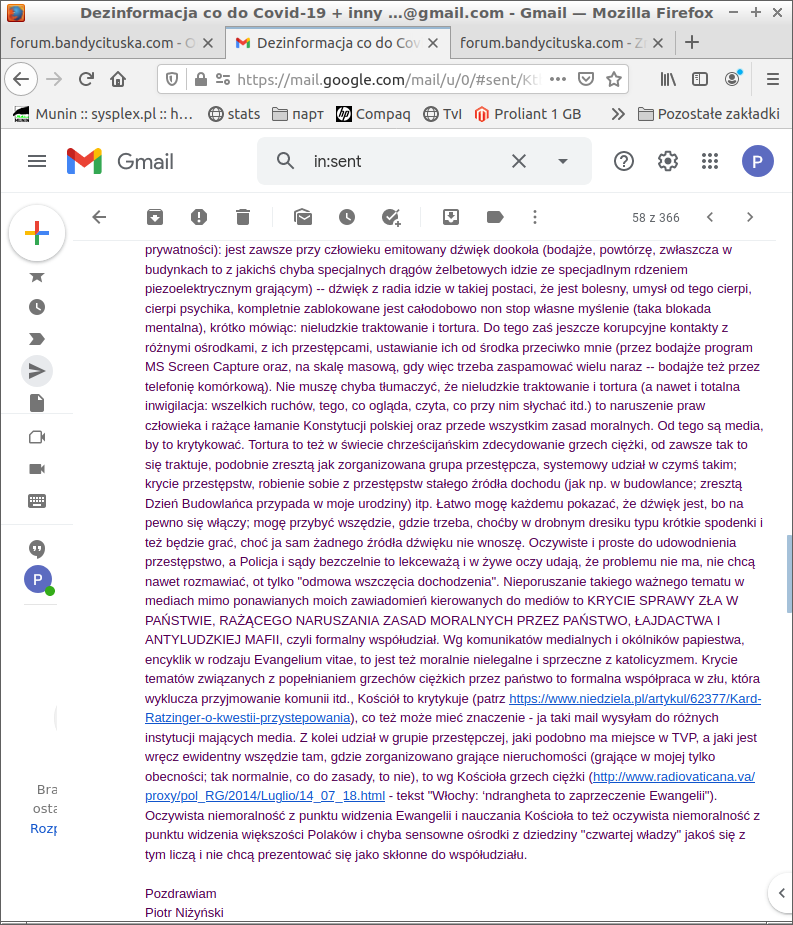The width and height of the screenshot is (793, 925).
Task: Open Google apps grid
Action: point(710,161)
